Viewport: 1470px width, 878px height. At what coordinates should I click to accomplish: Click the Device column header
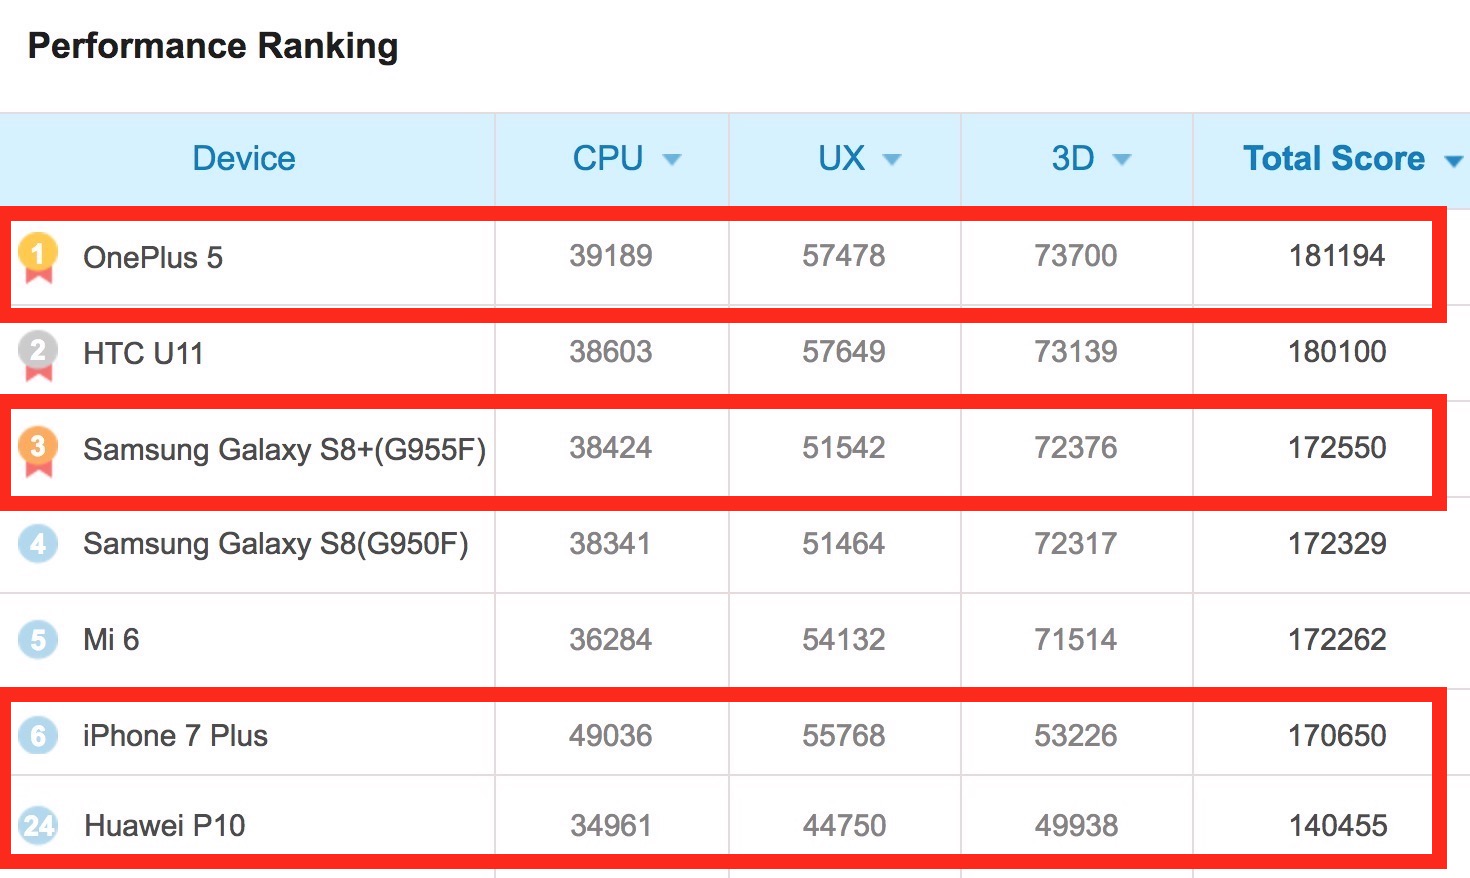pos(244,158)
